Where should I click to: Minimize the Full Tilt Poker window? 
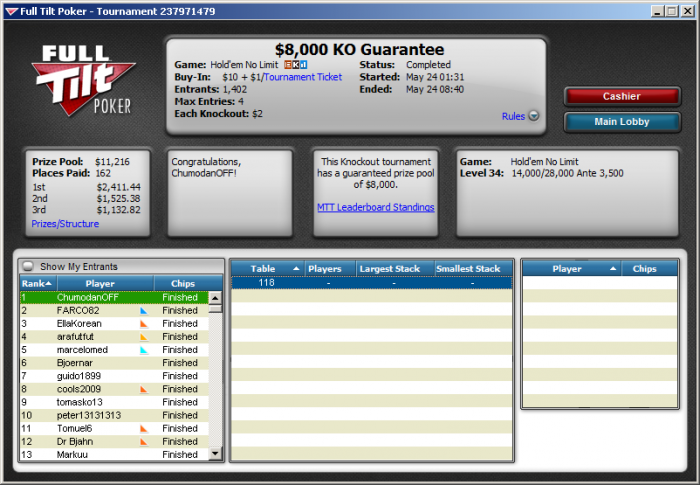tap(657, 11)
